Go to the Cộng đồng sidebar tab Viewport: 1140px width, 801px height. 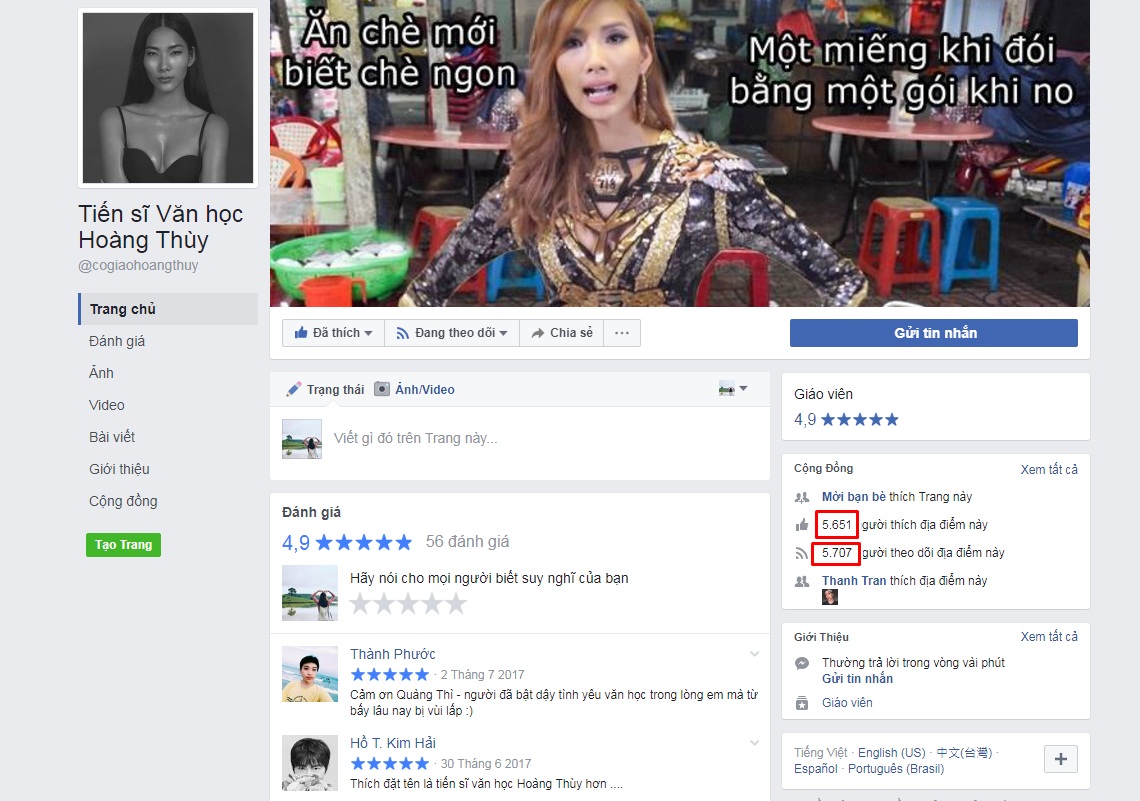pos(123,501)
